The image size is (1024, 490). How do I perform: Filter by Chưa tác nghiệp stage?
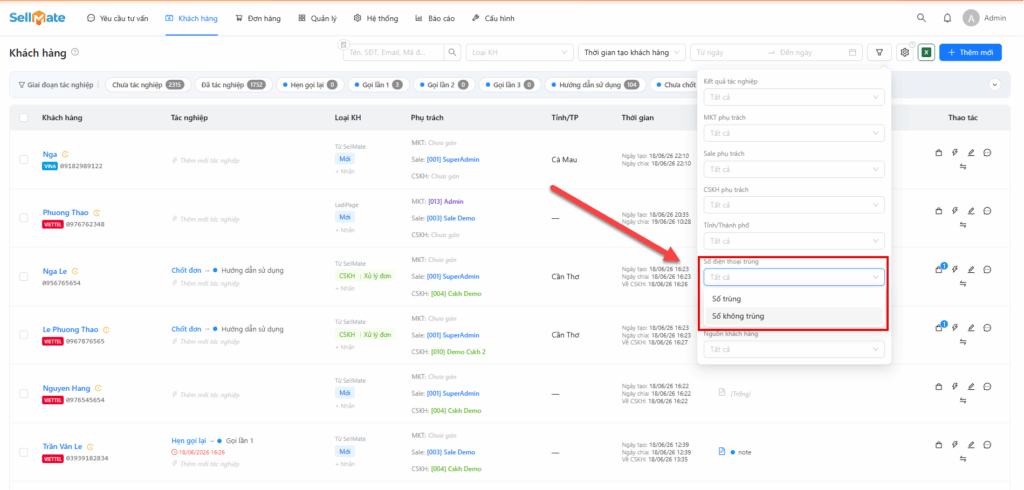(148, 84)
